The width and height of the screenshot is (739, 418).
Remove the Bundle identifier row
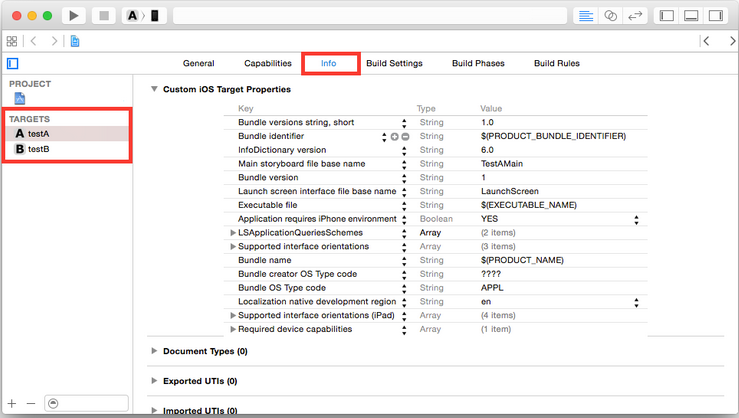pyautogui.click(x=405, y=136)
